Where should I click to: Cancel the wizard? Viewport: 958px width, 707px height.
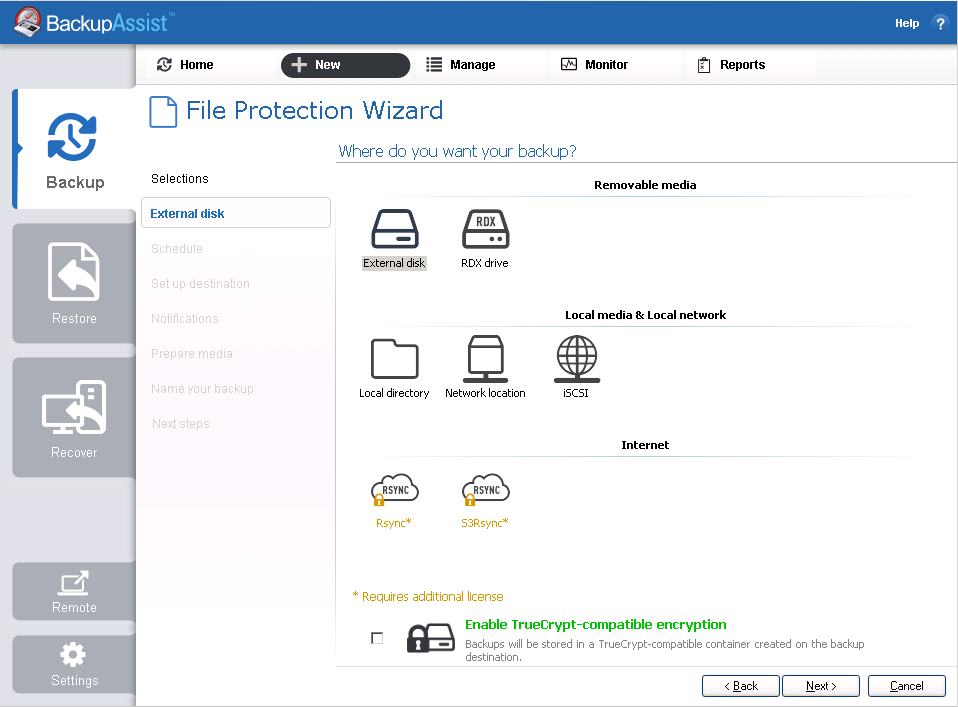(x=907, y=686)
